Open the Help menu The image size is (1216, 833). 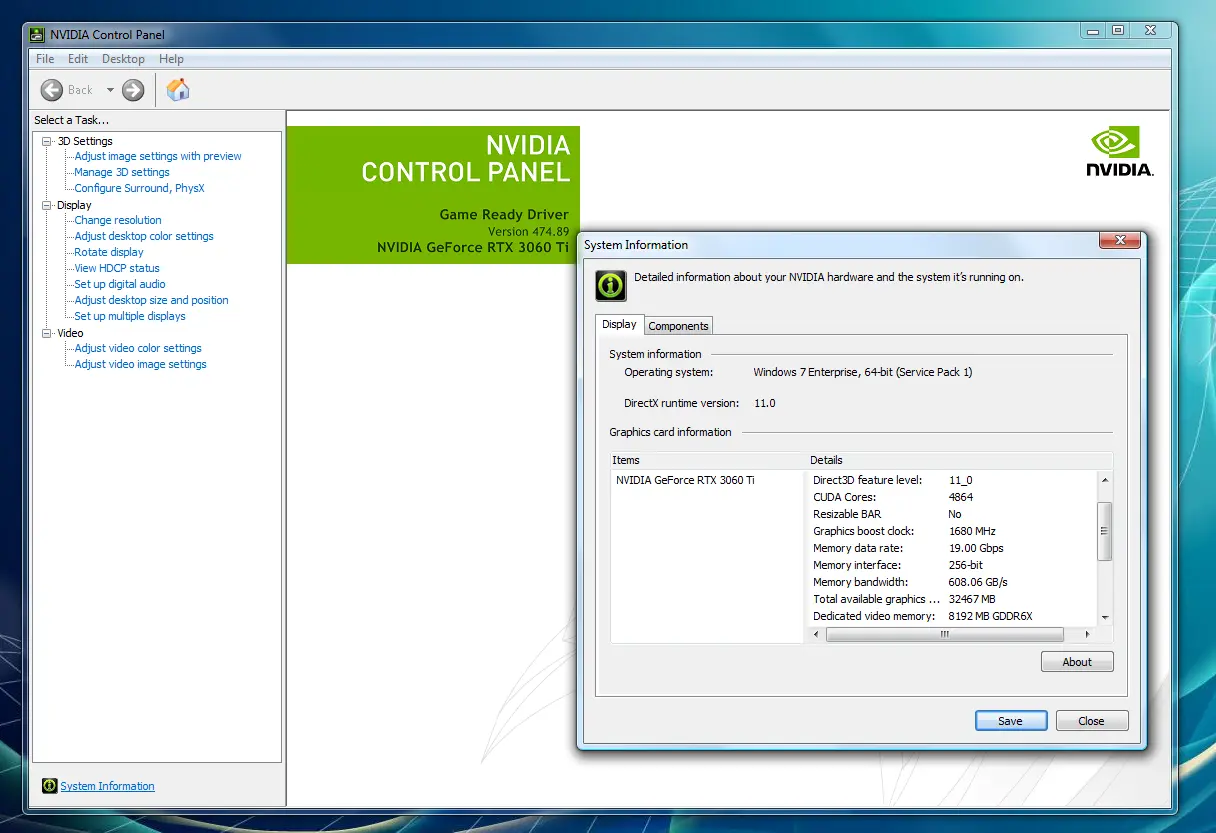(171, 59)
